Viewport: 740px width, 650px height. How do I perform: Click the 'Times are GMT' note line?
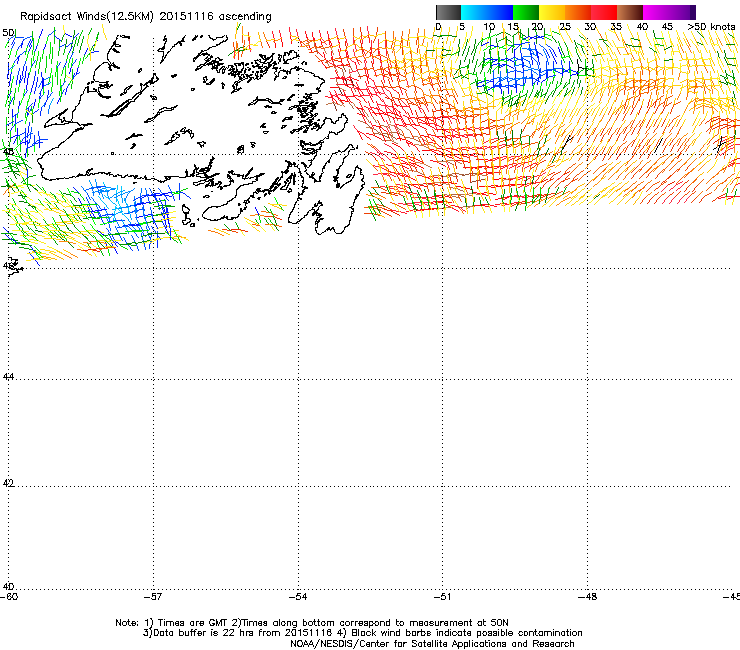312,623
